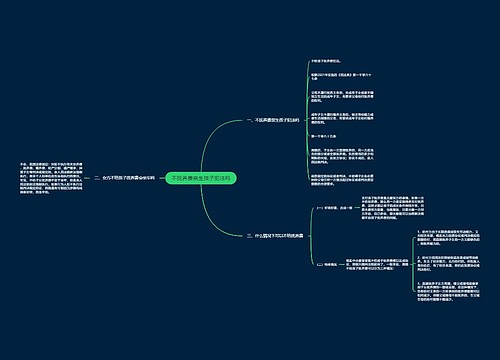This screenshot has height=360, width=500.
Task: Click description paragraph right of (二) 特殊情况
Action: pos(377,264)
